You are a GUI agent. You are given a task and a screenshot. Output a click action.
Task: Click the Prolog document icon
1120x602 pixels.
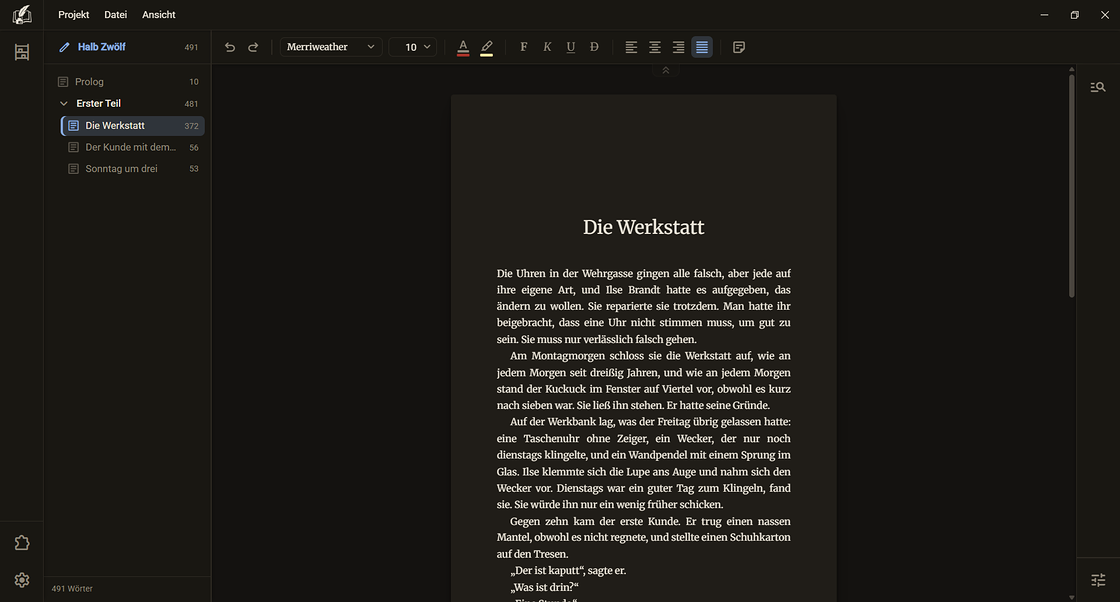coord(63,81)
